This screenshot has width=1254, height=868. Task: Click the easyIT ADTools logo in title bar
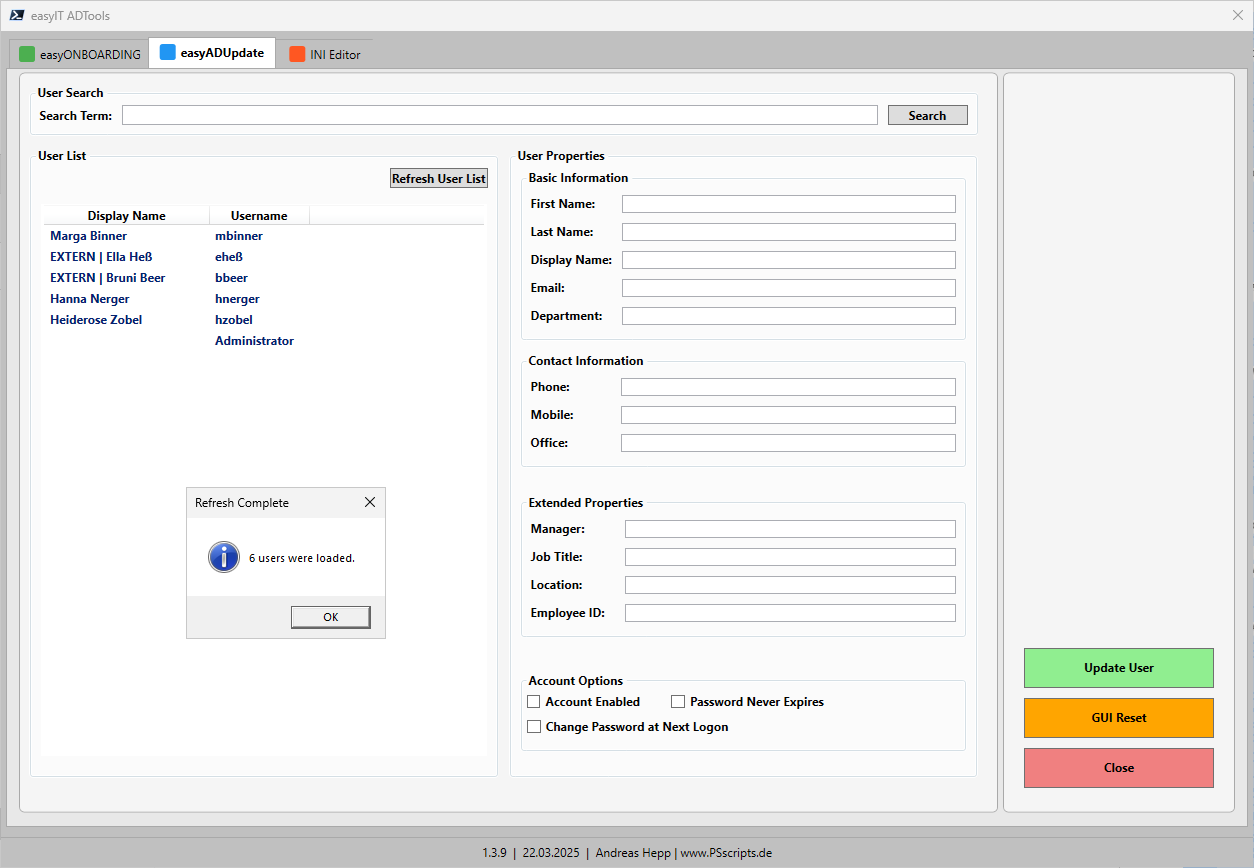click(18, 14)
